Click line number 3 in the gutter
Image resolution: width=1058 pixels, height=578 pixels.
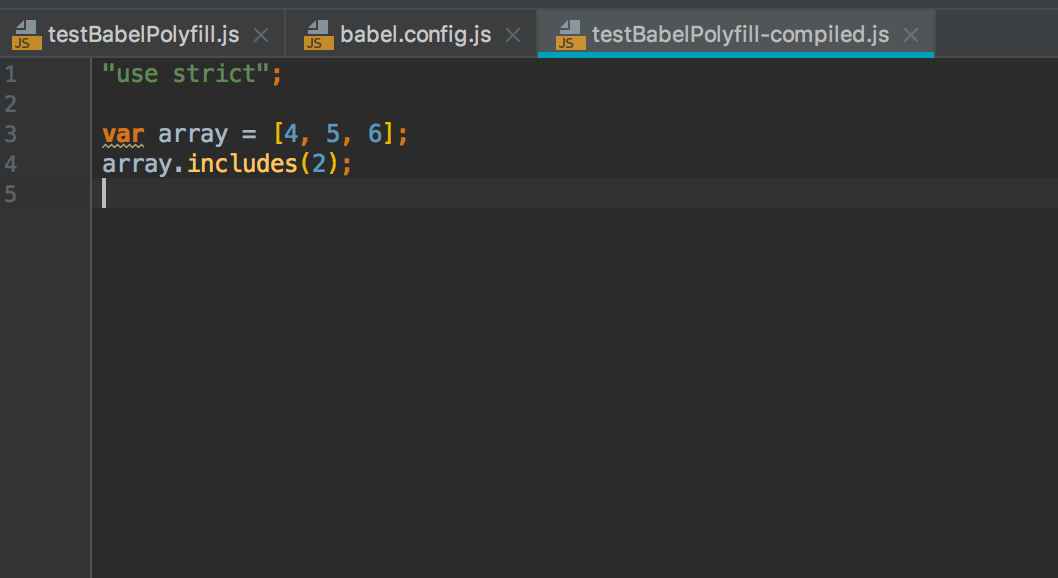point(10,134)
